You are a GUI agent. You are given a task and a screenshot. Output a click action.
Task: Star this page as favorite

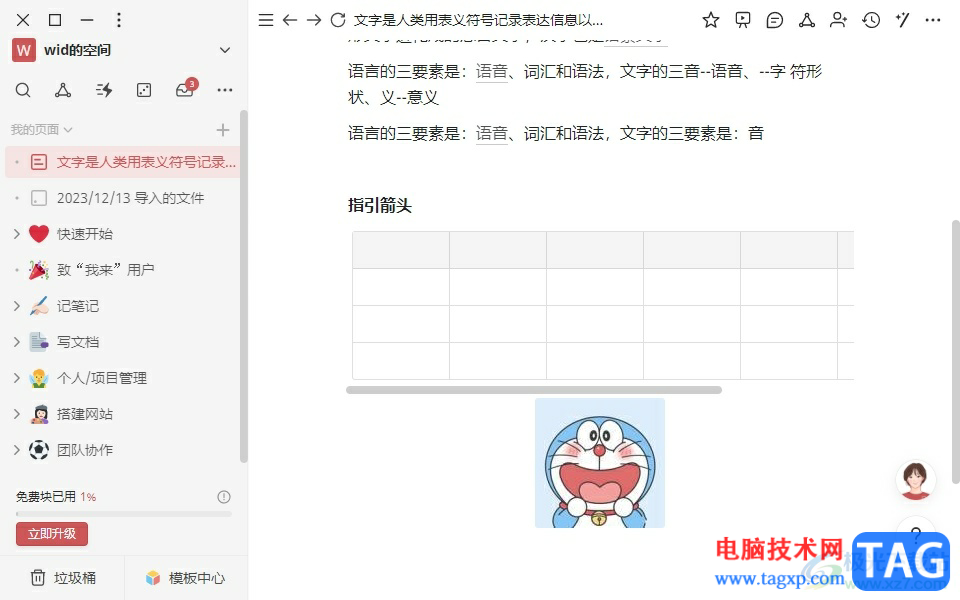click(x=711, y=20)
